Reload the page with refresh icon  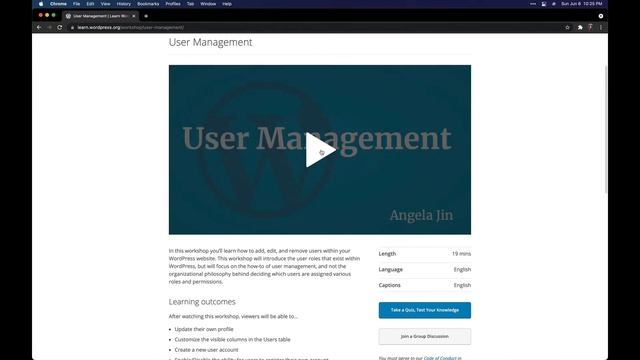(x=60, y=27)
